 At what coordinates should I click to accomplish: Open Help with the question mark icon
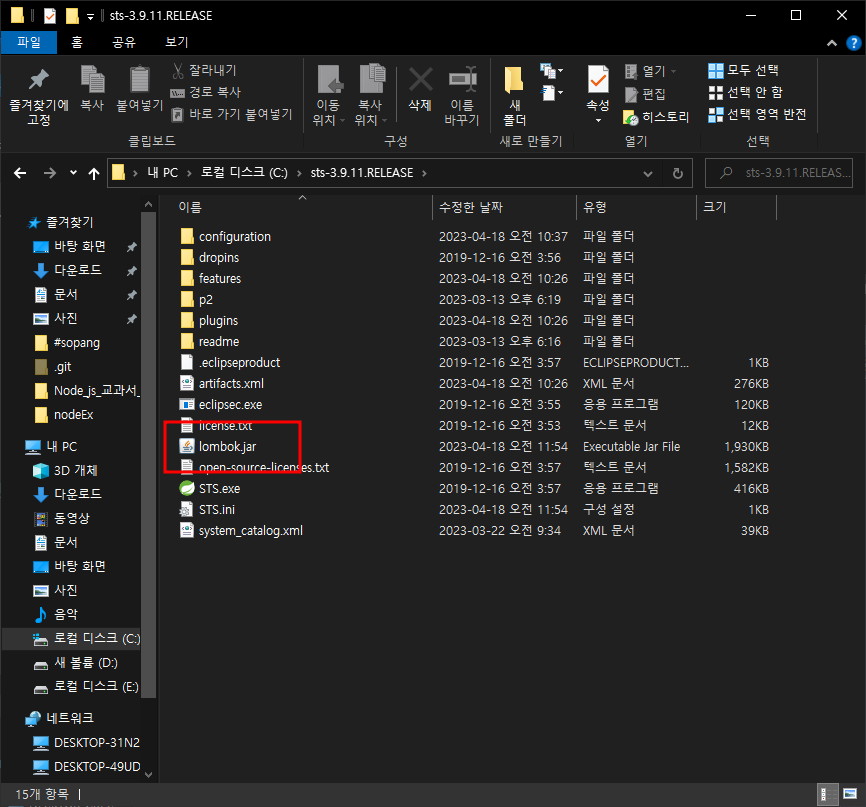point(854,43)
